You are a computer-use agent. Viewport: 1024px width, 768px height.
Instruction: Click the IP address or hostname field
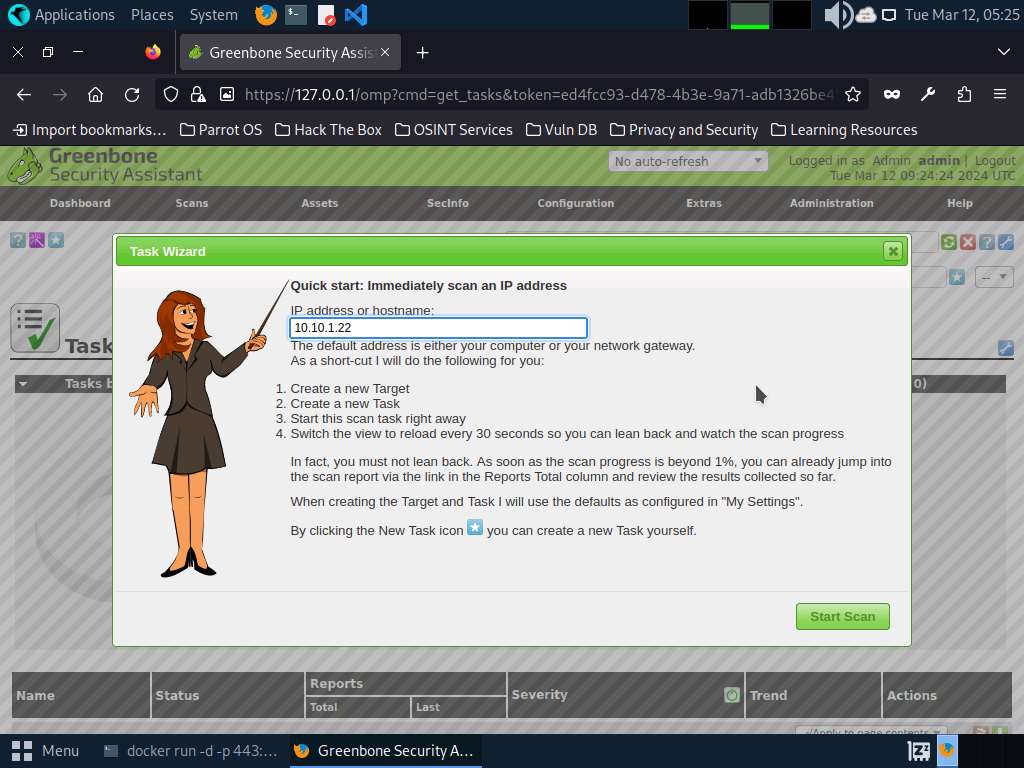438,328
